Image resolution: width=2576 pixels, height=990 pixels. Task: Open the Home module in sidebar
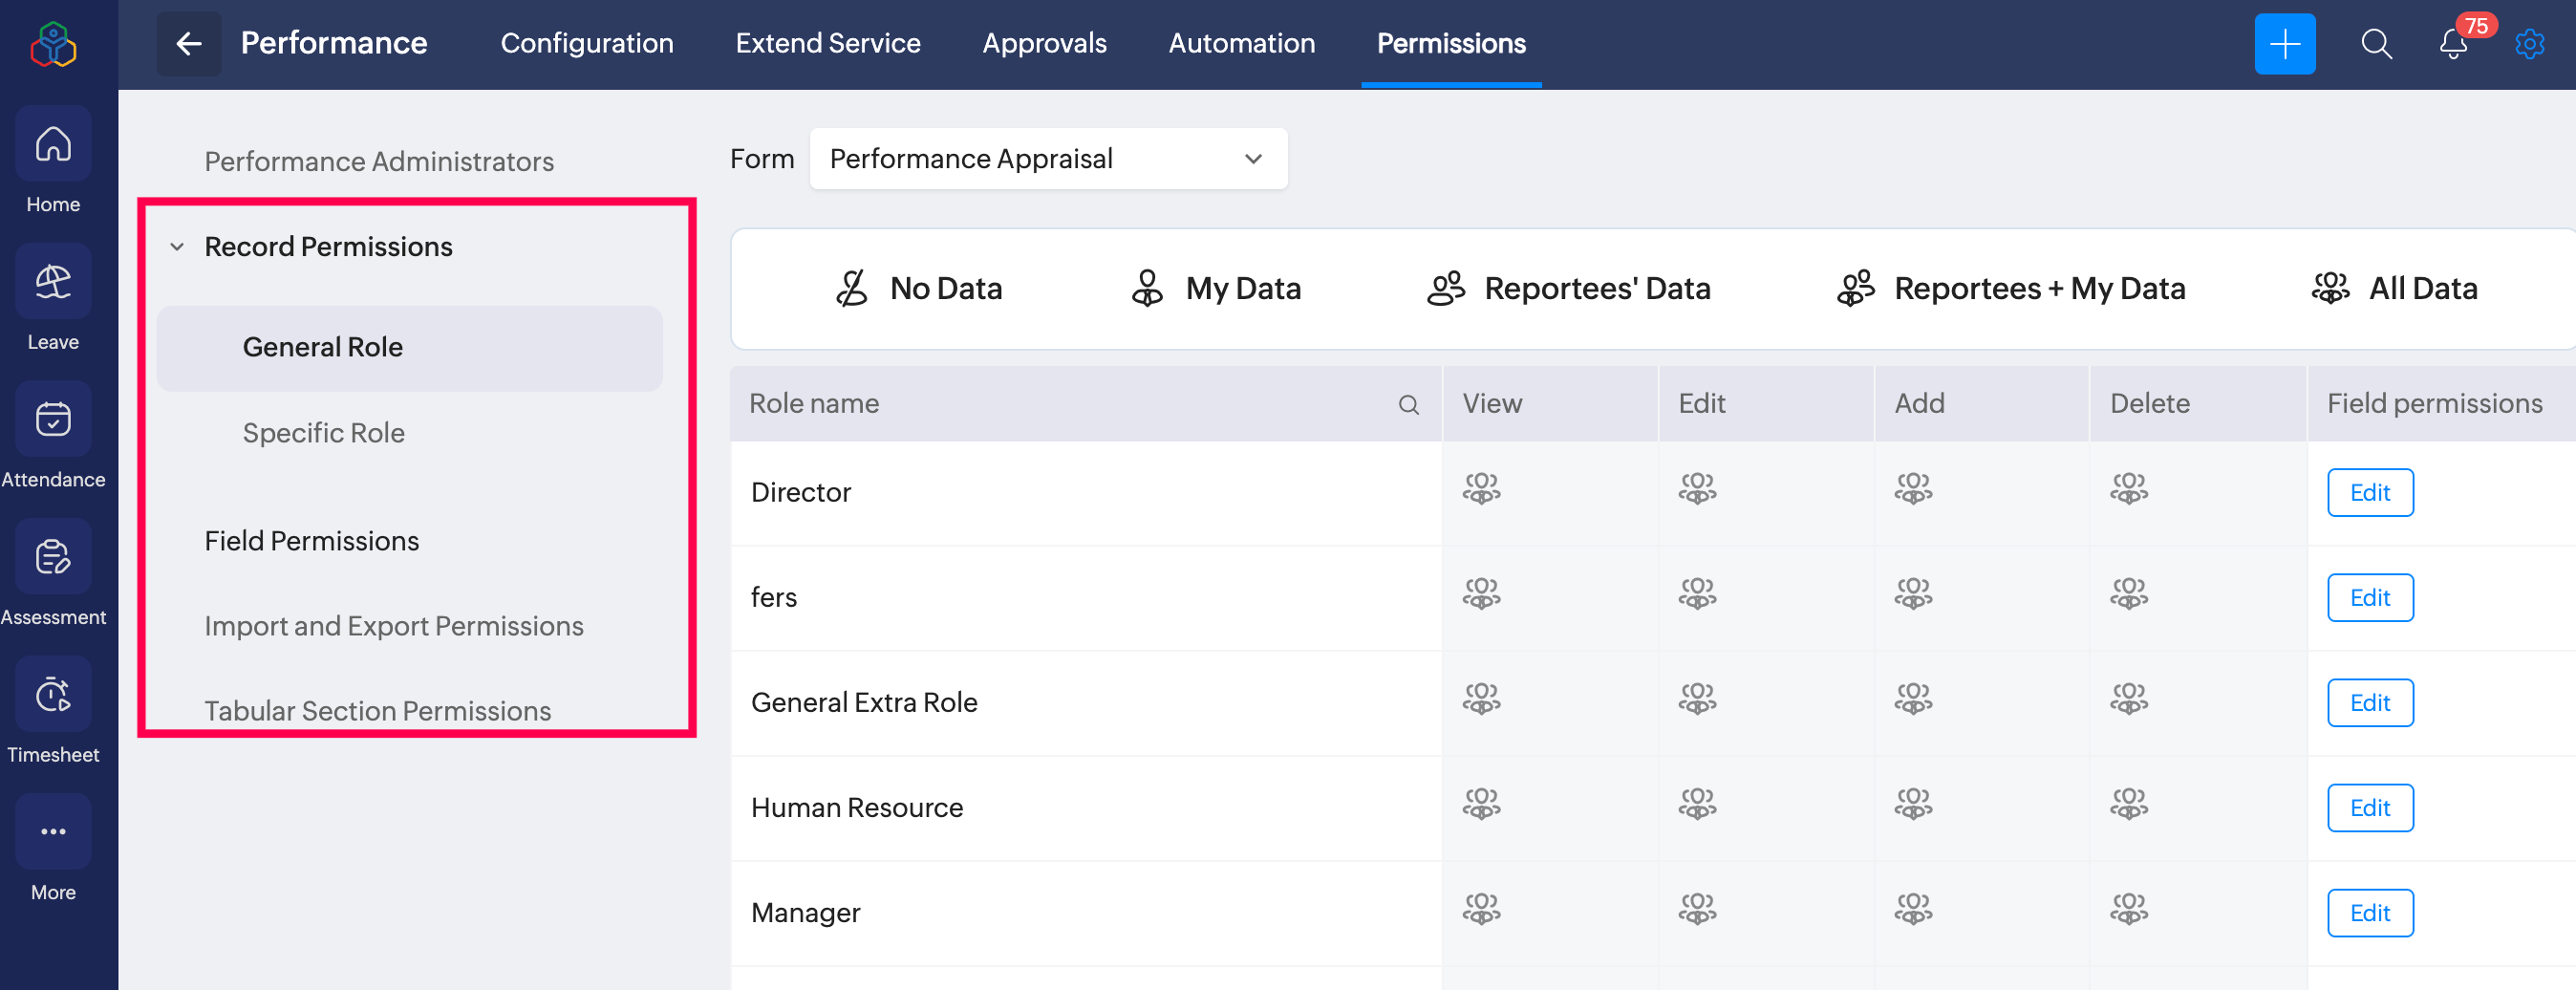53,146
